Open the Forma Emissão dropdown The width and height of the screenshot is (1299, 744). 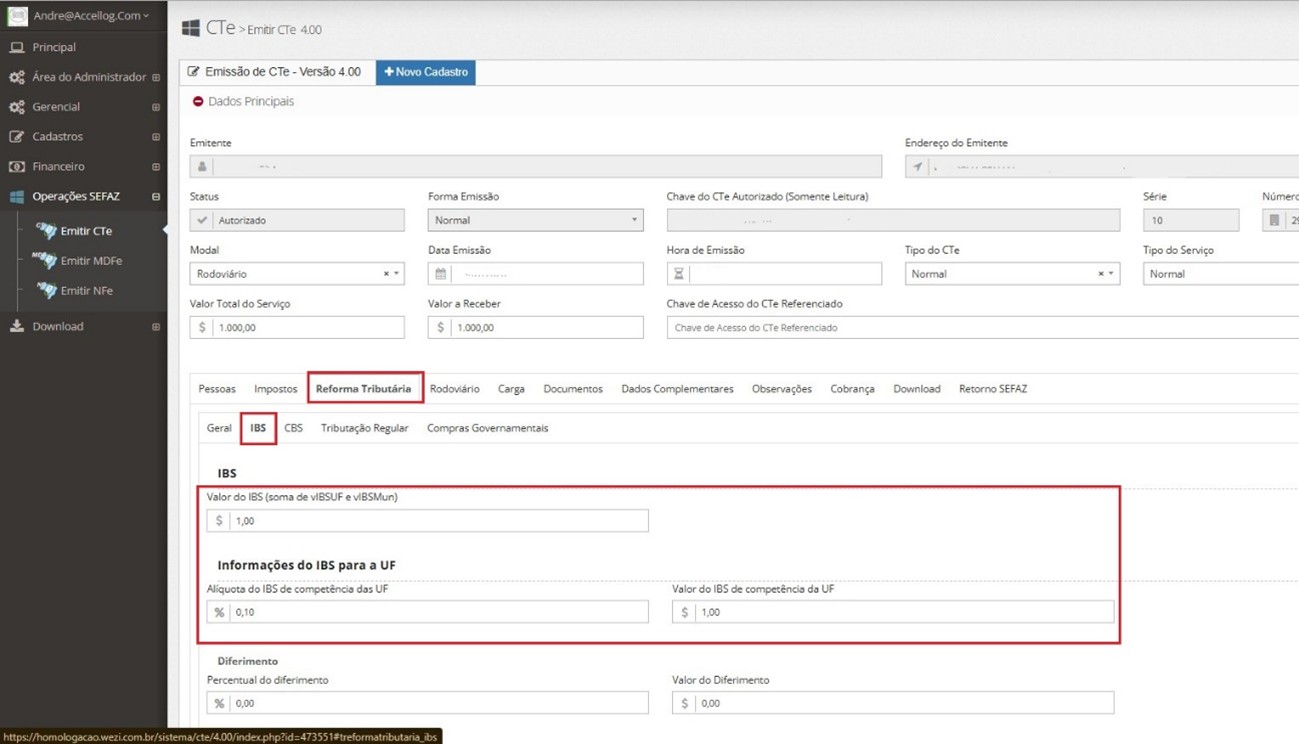coord(535,220)
